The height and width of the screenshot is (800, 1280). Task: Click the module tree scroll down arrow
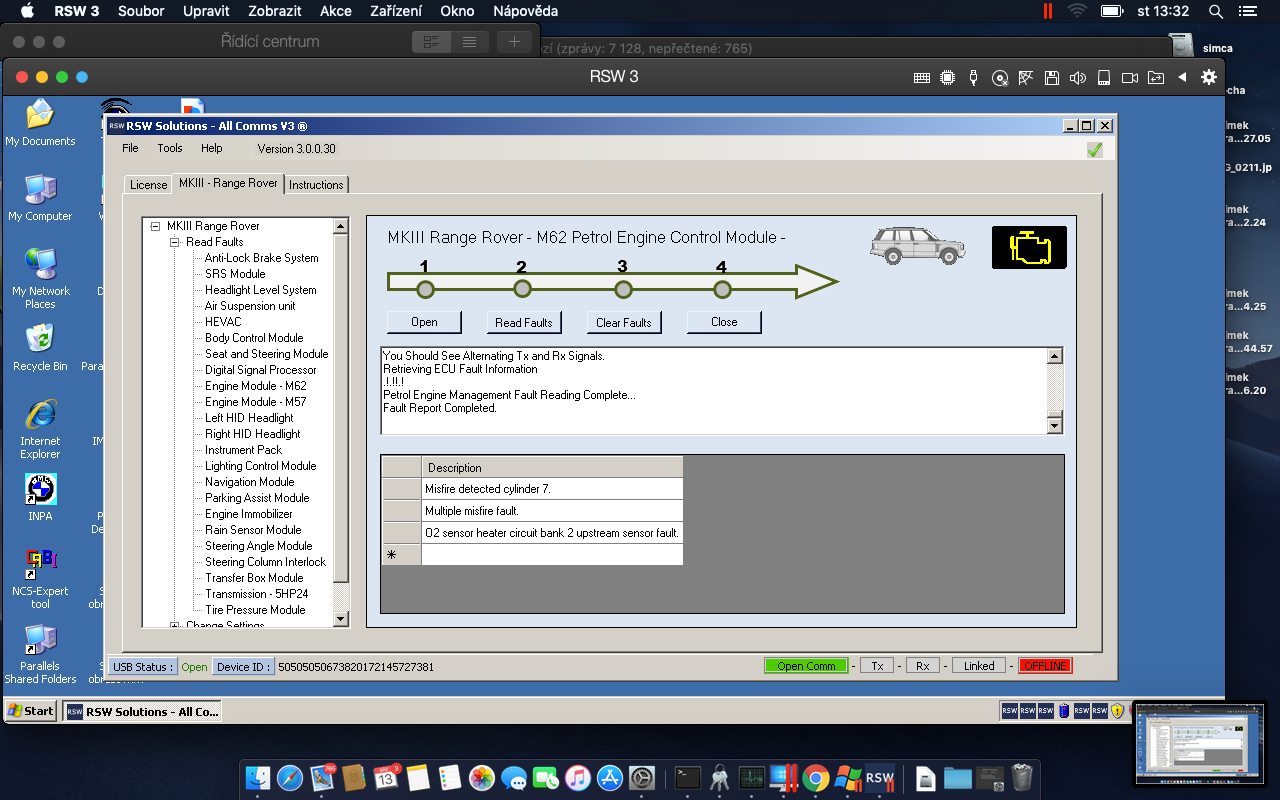pos(341,619)
